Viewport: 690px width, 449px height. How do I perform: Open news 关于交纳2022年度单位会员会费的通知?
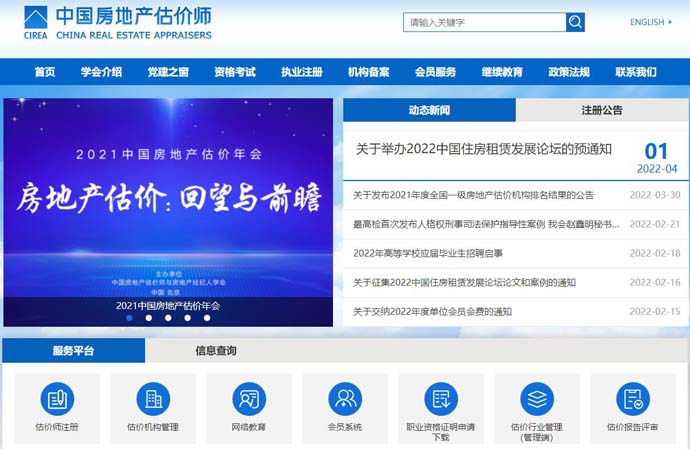click(x=432, y=312)
